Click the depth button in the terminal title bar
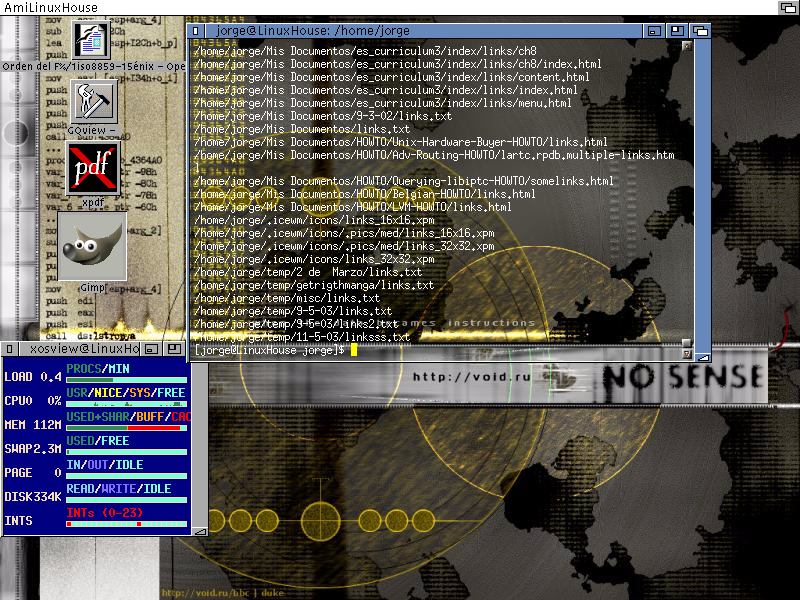Screen dimensions: 800x600 (x=701, y=31)
